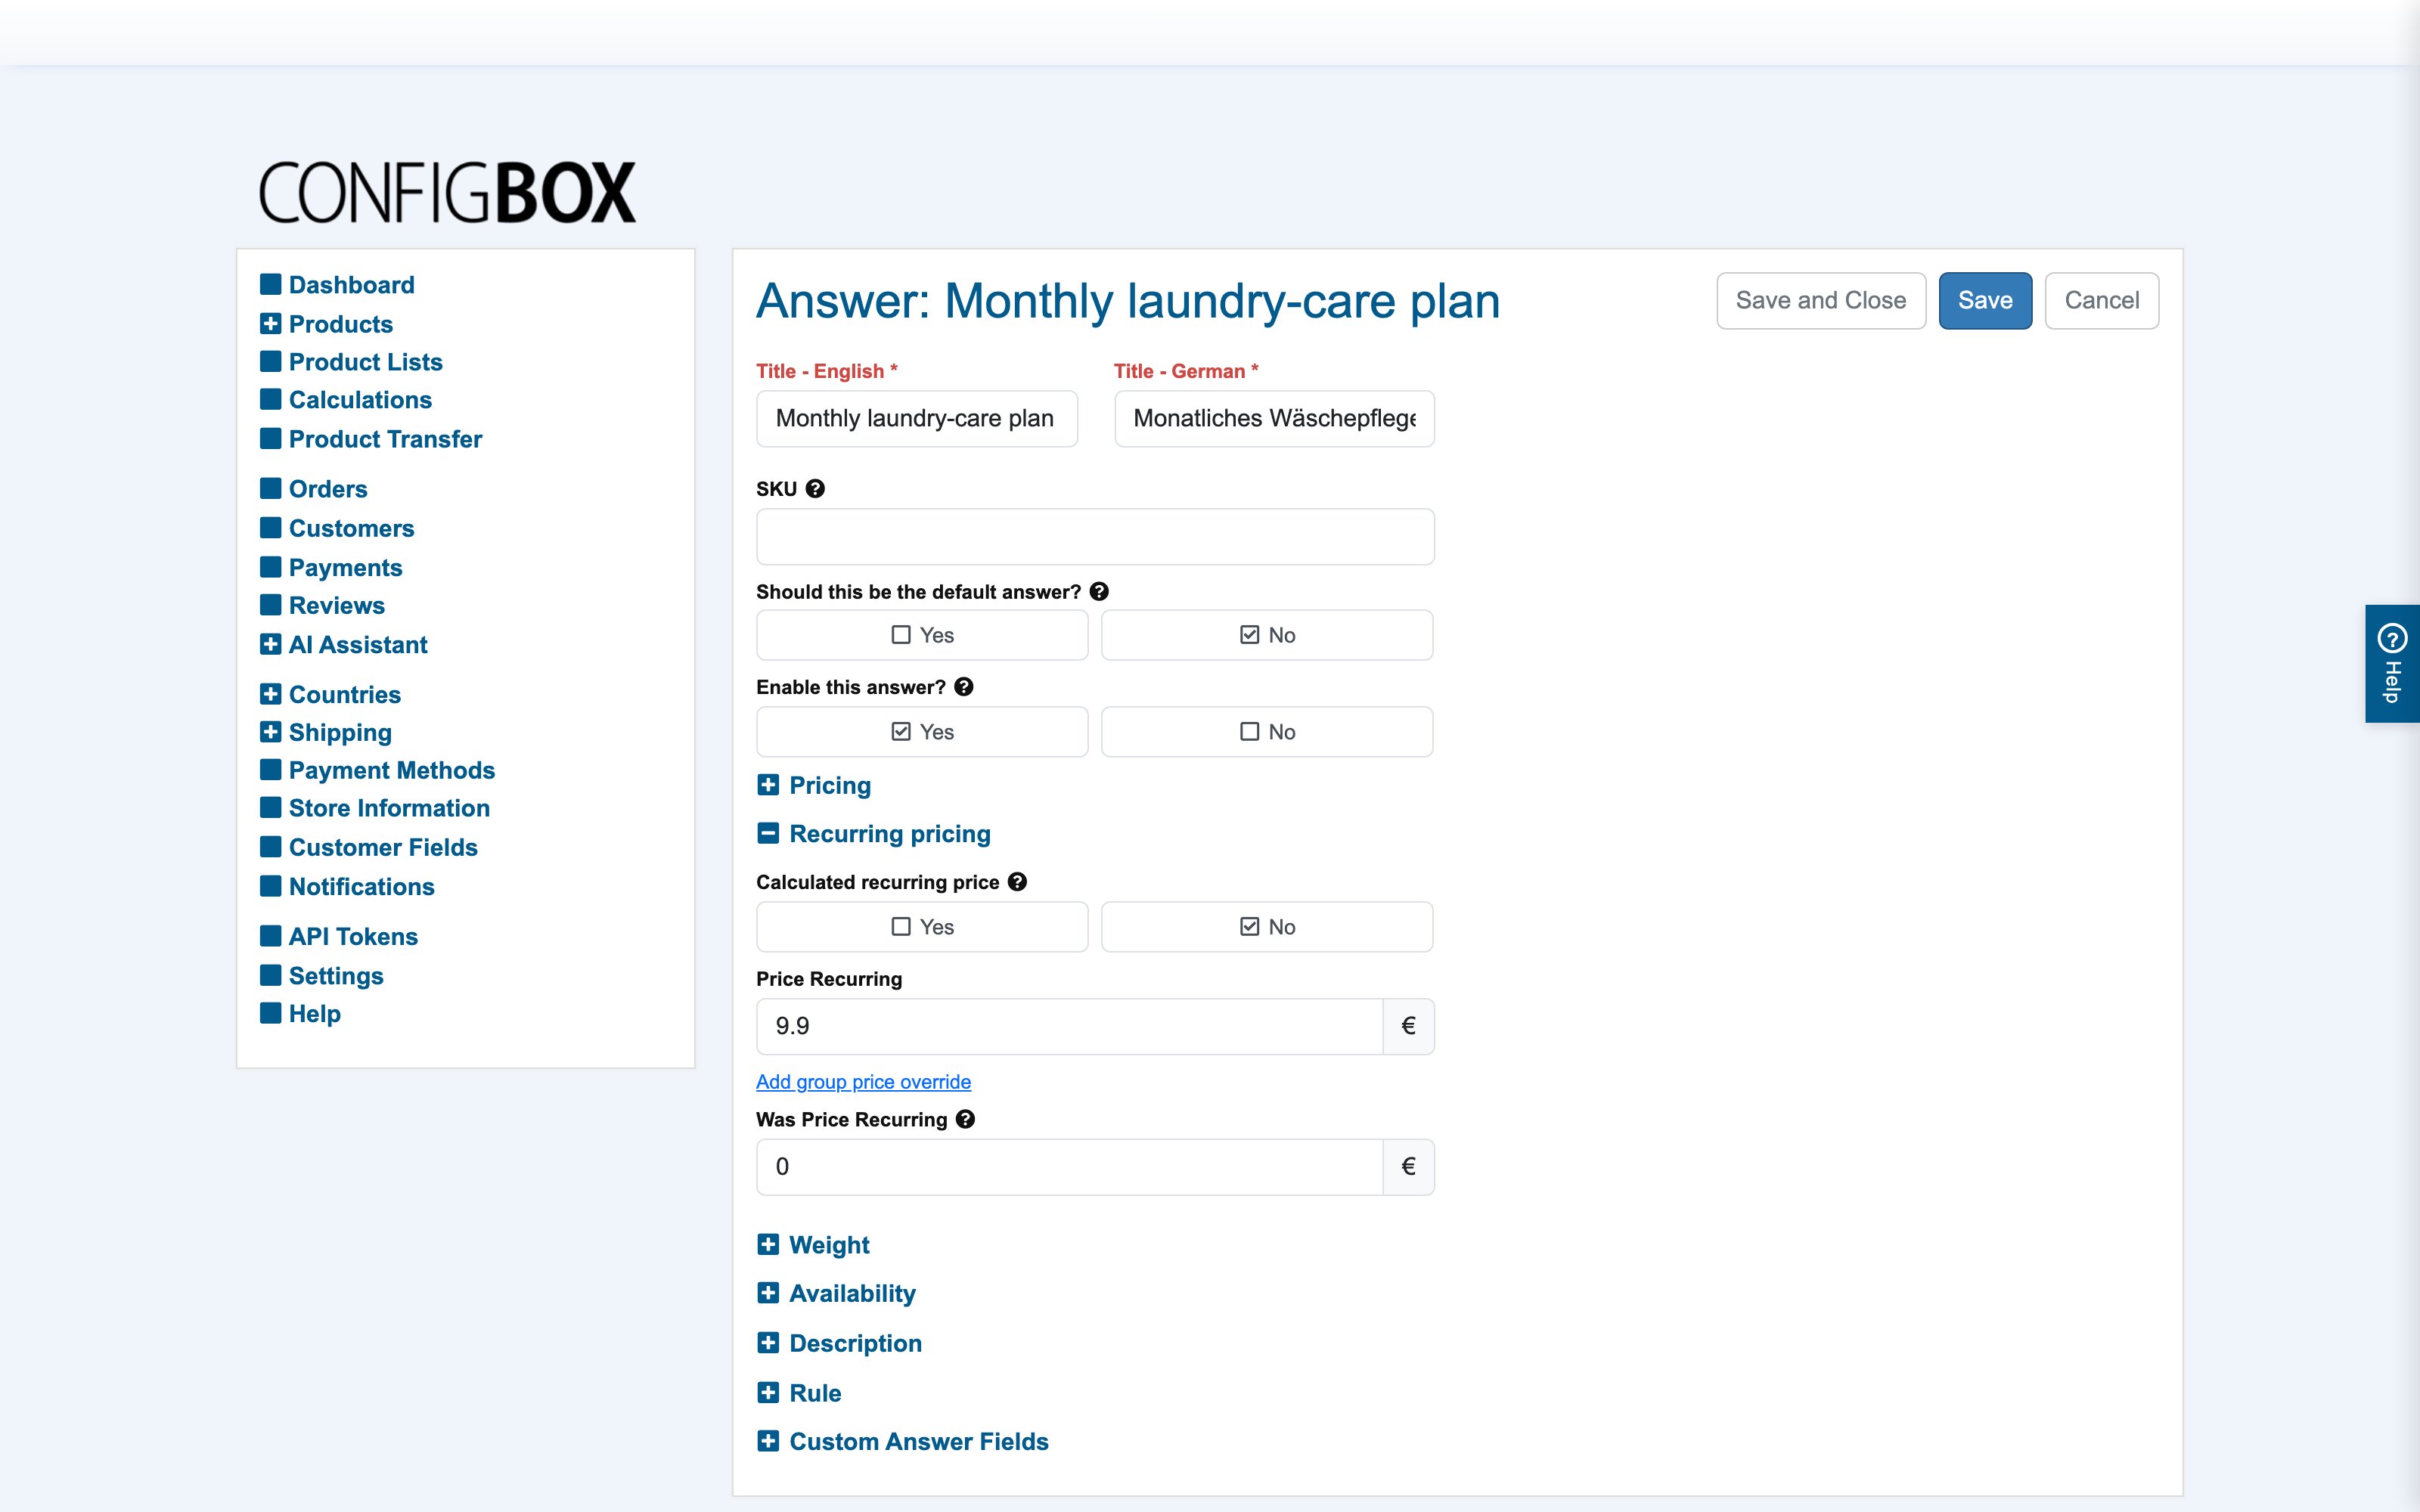2420x1512 pixels.
Task: Open help tooltip for default answer question
Action: pos(1099,592)
